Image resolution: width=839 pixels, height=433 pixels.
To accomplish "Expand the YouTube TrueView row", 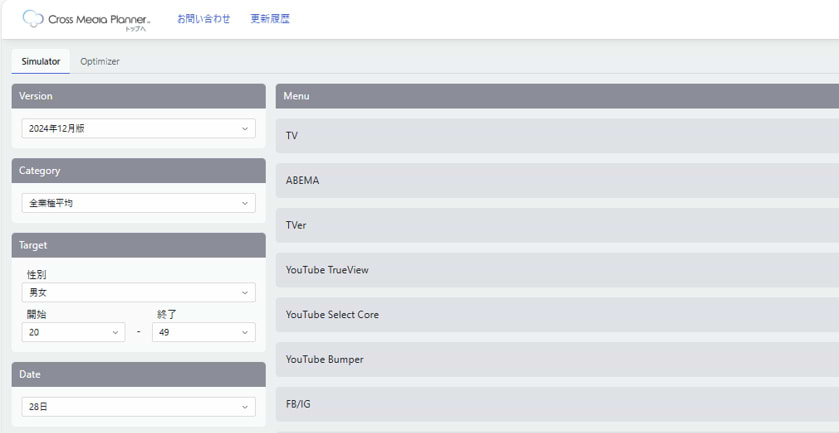I will tap(556, 270).
